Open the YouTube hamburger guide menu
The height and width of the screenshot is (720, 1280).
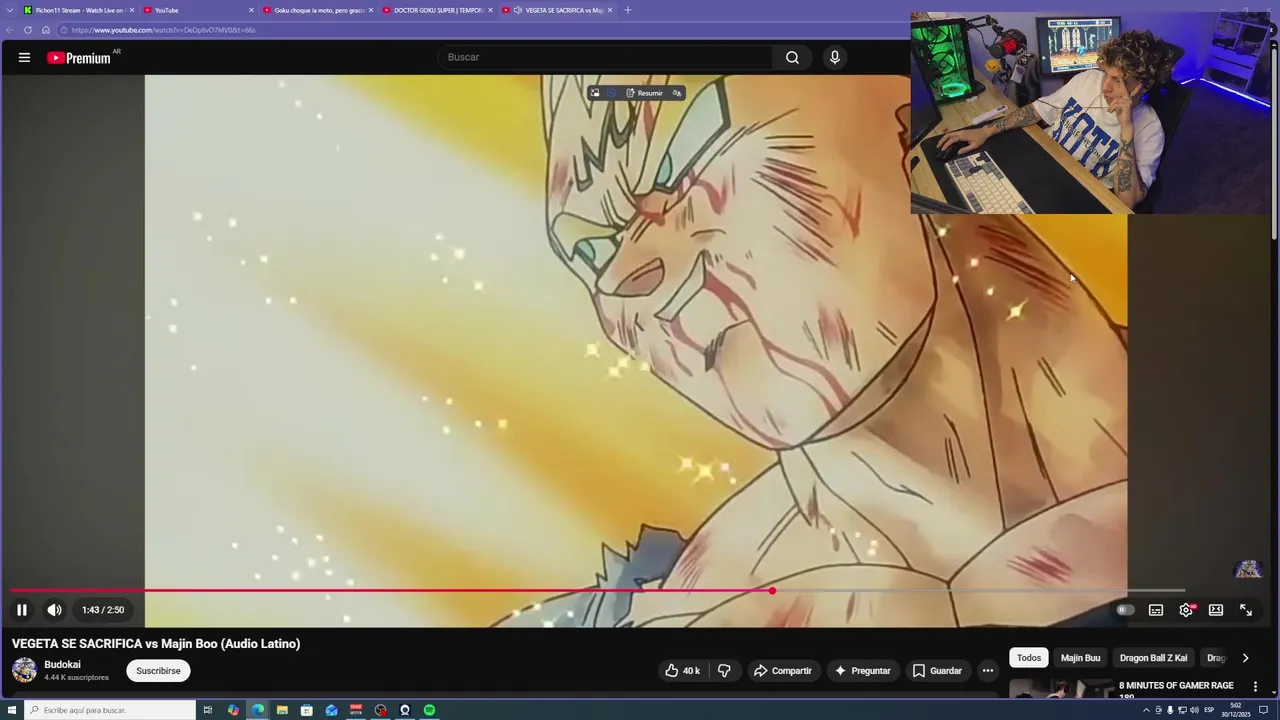[x=24, y=58]
